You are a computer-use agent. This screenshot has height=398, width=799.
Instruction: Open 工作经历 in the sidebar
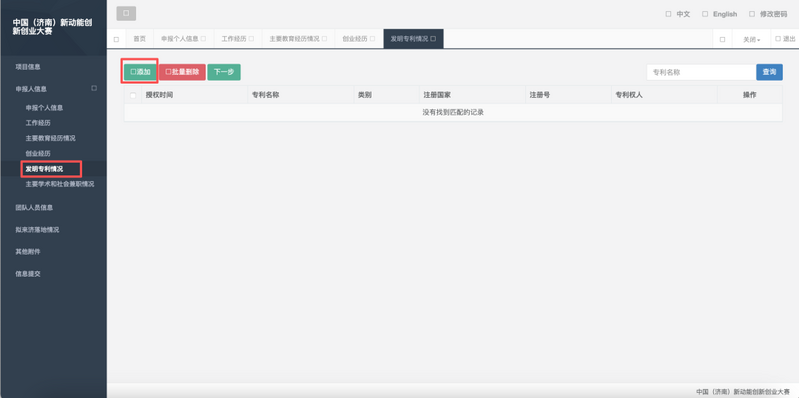(x=38, y=123)
